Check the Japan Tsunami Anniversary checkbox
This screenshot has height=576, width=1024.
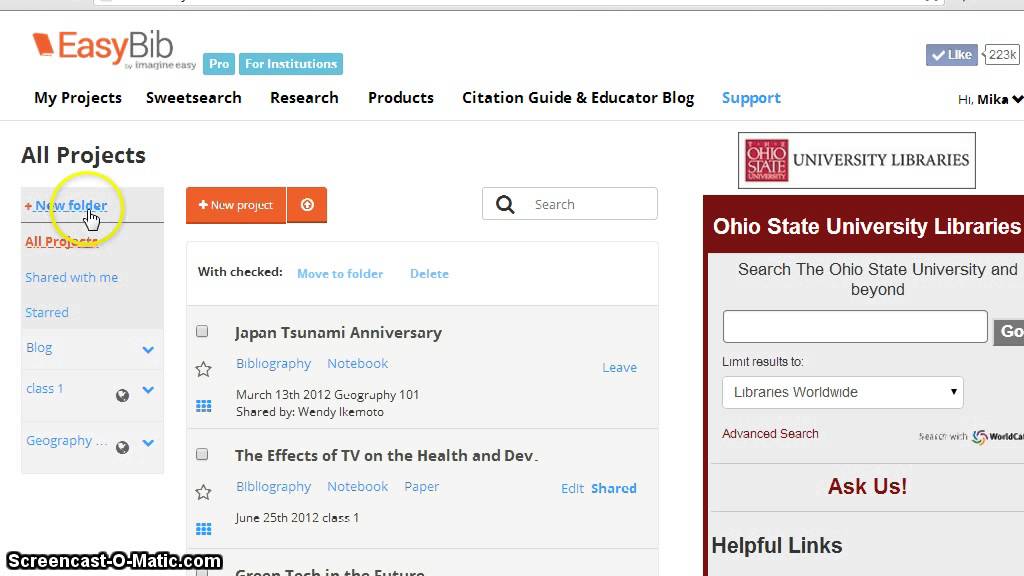tap(202, 331)
